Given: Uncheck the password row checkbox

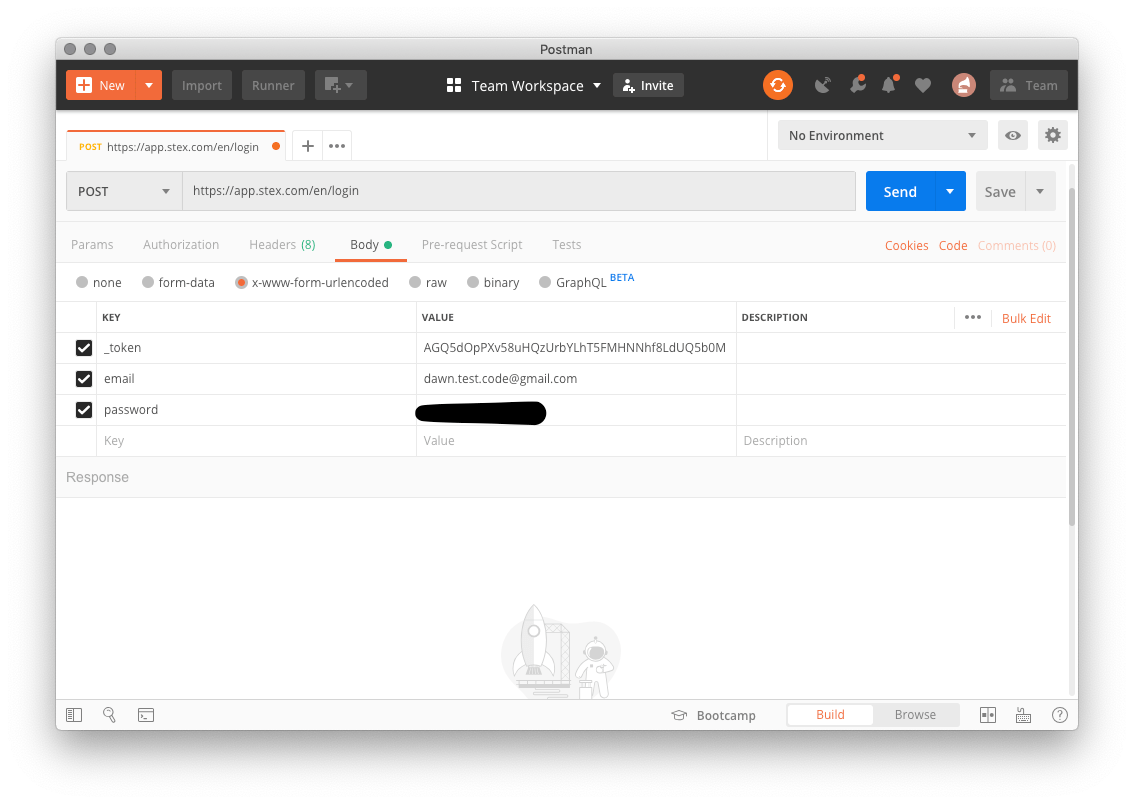Looking at the screenshot, I should coord(84,410).
